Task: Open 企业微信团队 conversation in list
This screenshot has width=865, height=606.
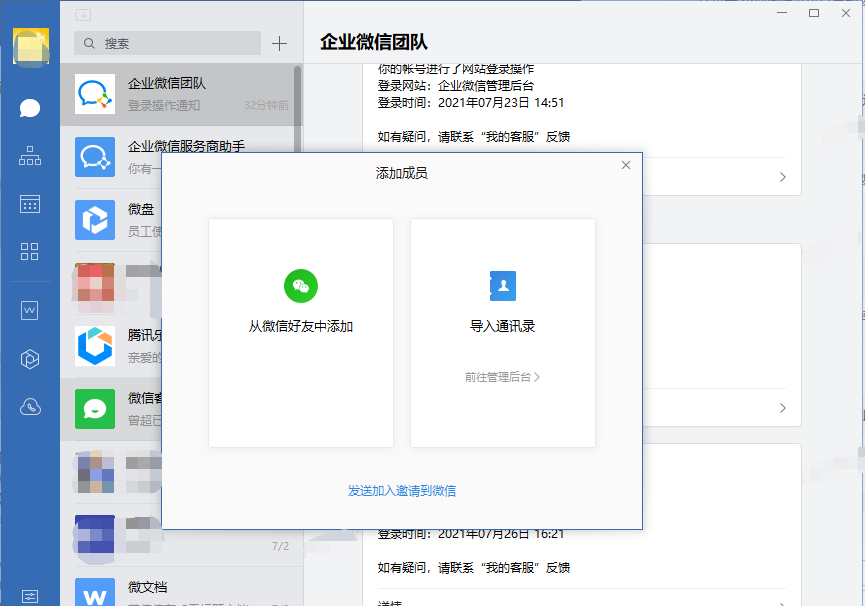Action: point(181,94)
